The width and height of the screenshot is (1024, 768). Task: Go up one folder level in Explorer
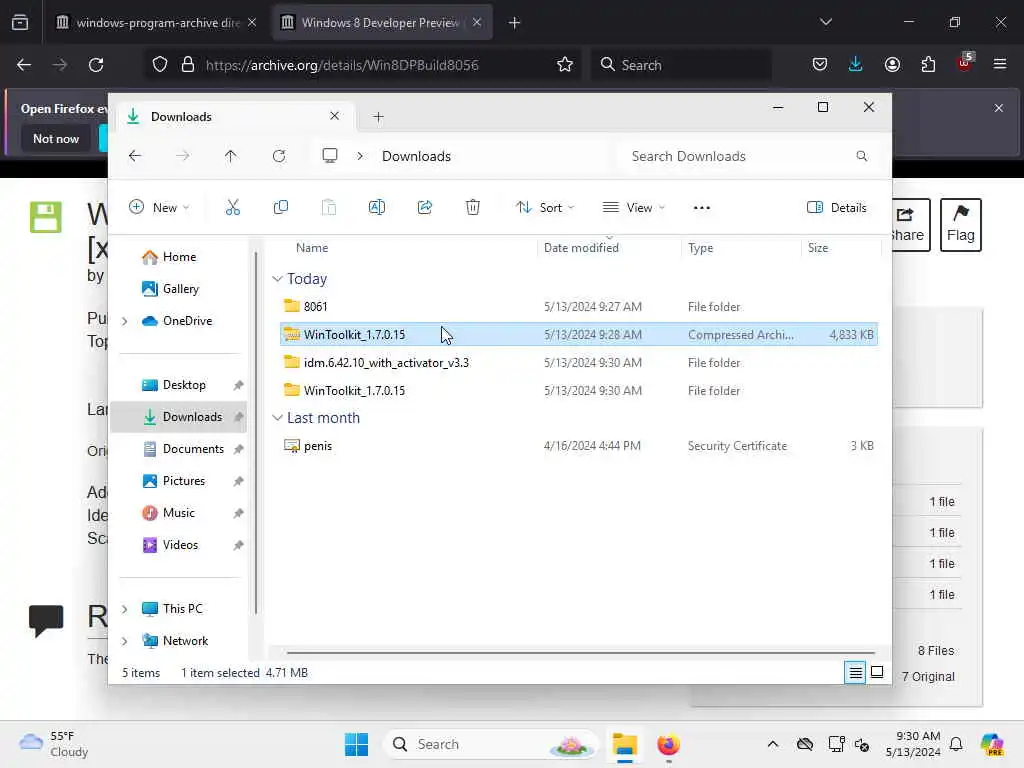(231, 156)
